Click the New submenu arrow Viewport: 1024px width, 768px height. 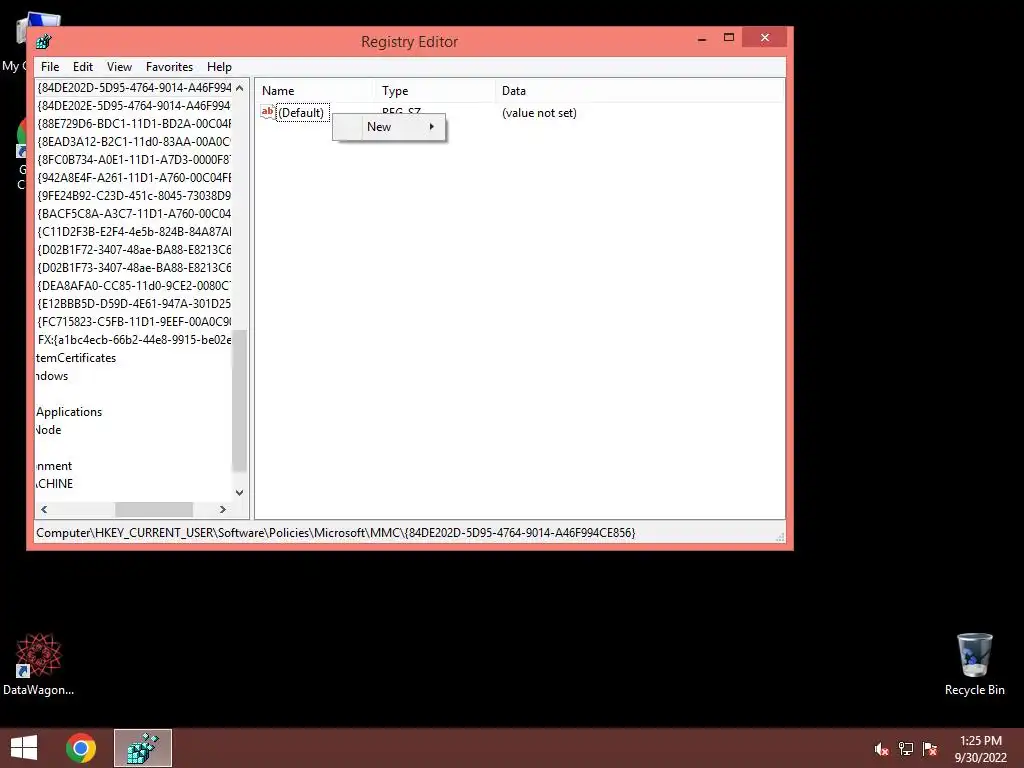tap(432, 127)
